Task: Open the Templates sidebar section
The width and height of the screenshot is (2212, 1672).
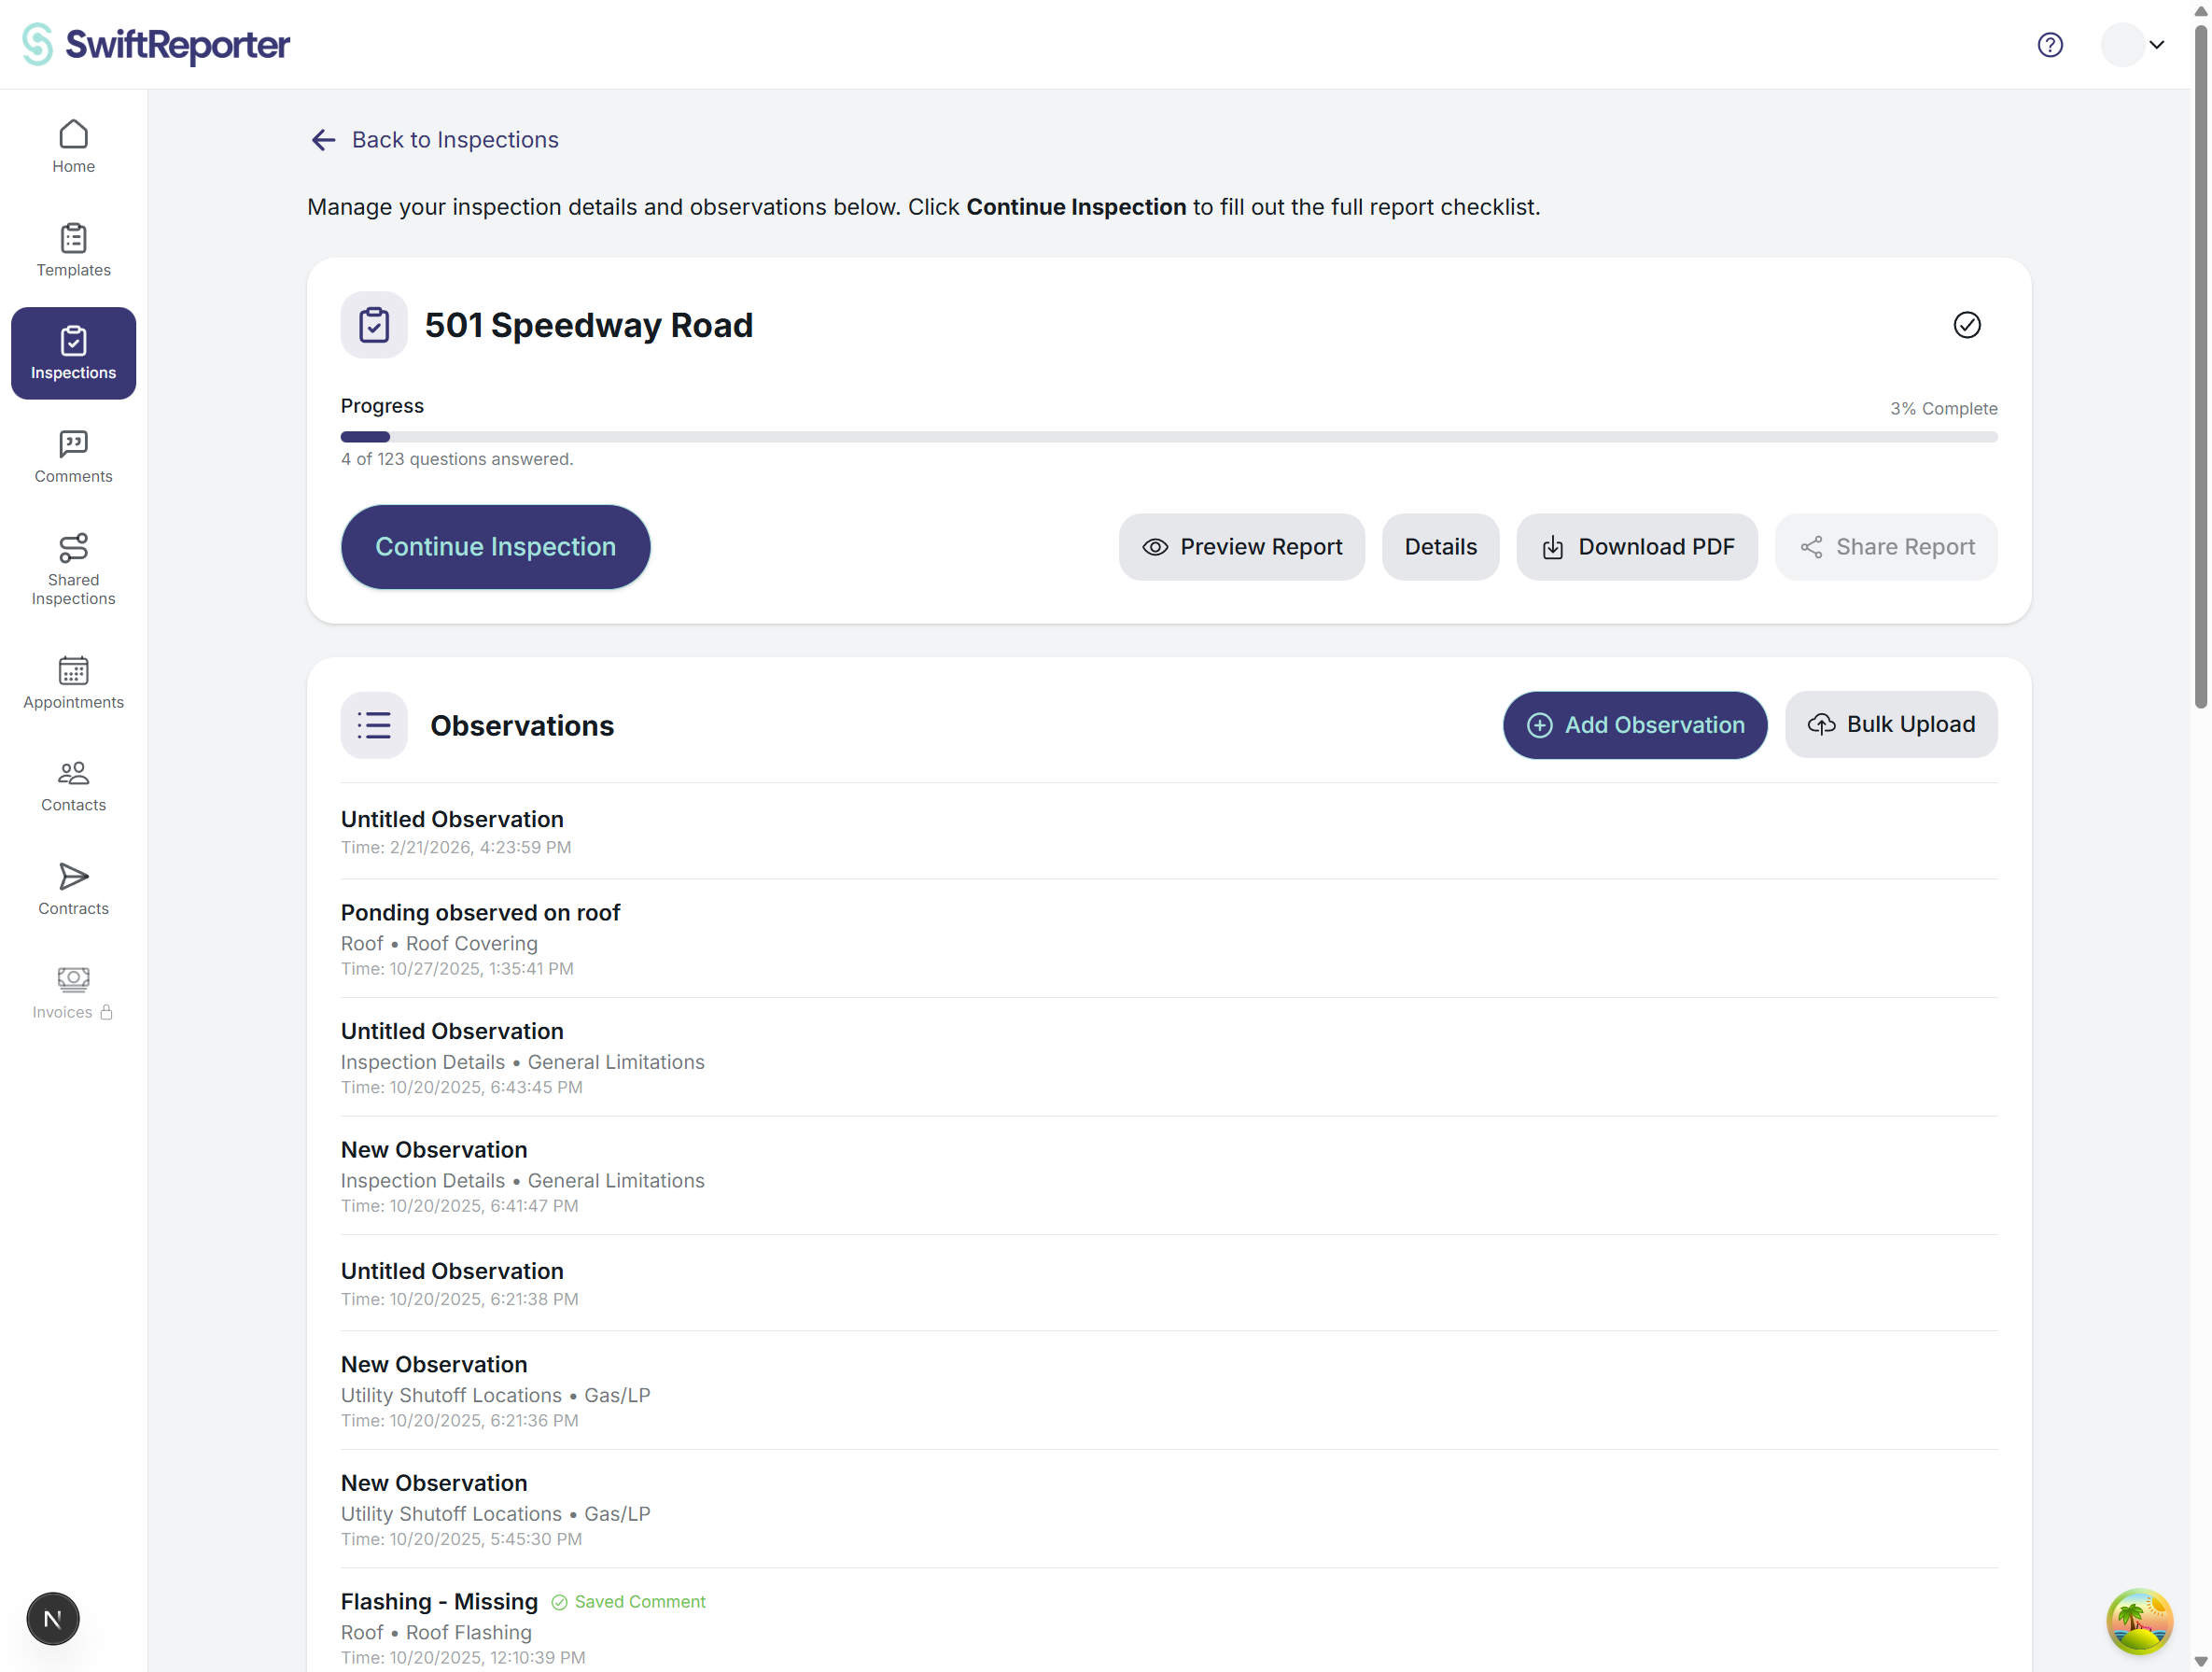Action: 73,250
